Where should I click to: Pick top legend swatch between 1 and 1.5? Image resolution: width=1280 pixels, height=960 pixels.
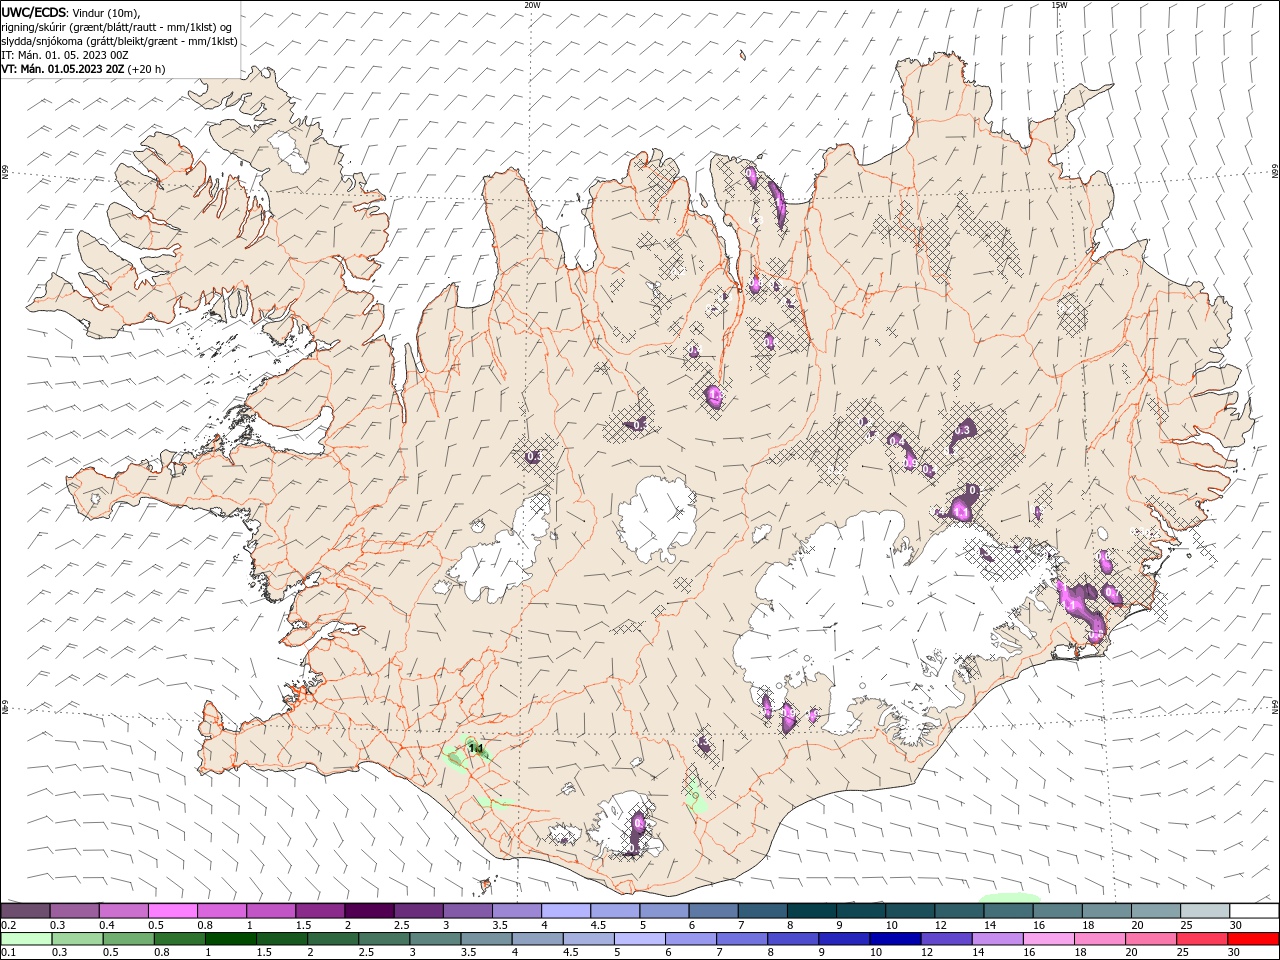[270, 910]
